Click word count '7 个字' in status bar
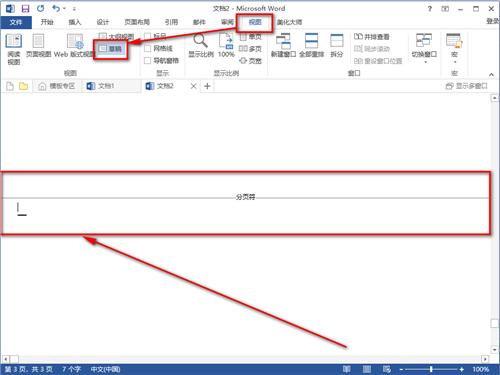This screenshot has height=375, width=500. pyautogui.click(x=71, y=369)
